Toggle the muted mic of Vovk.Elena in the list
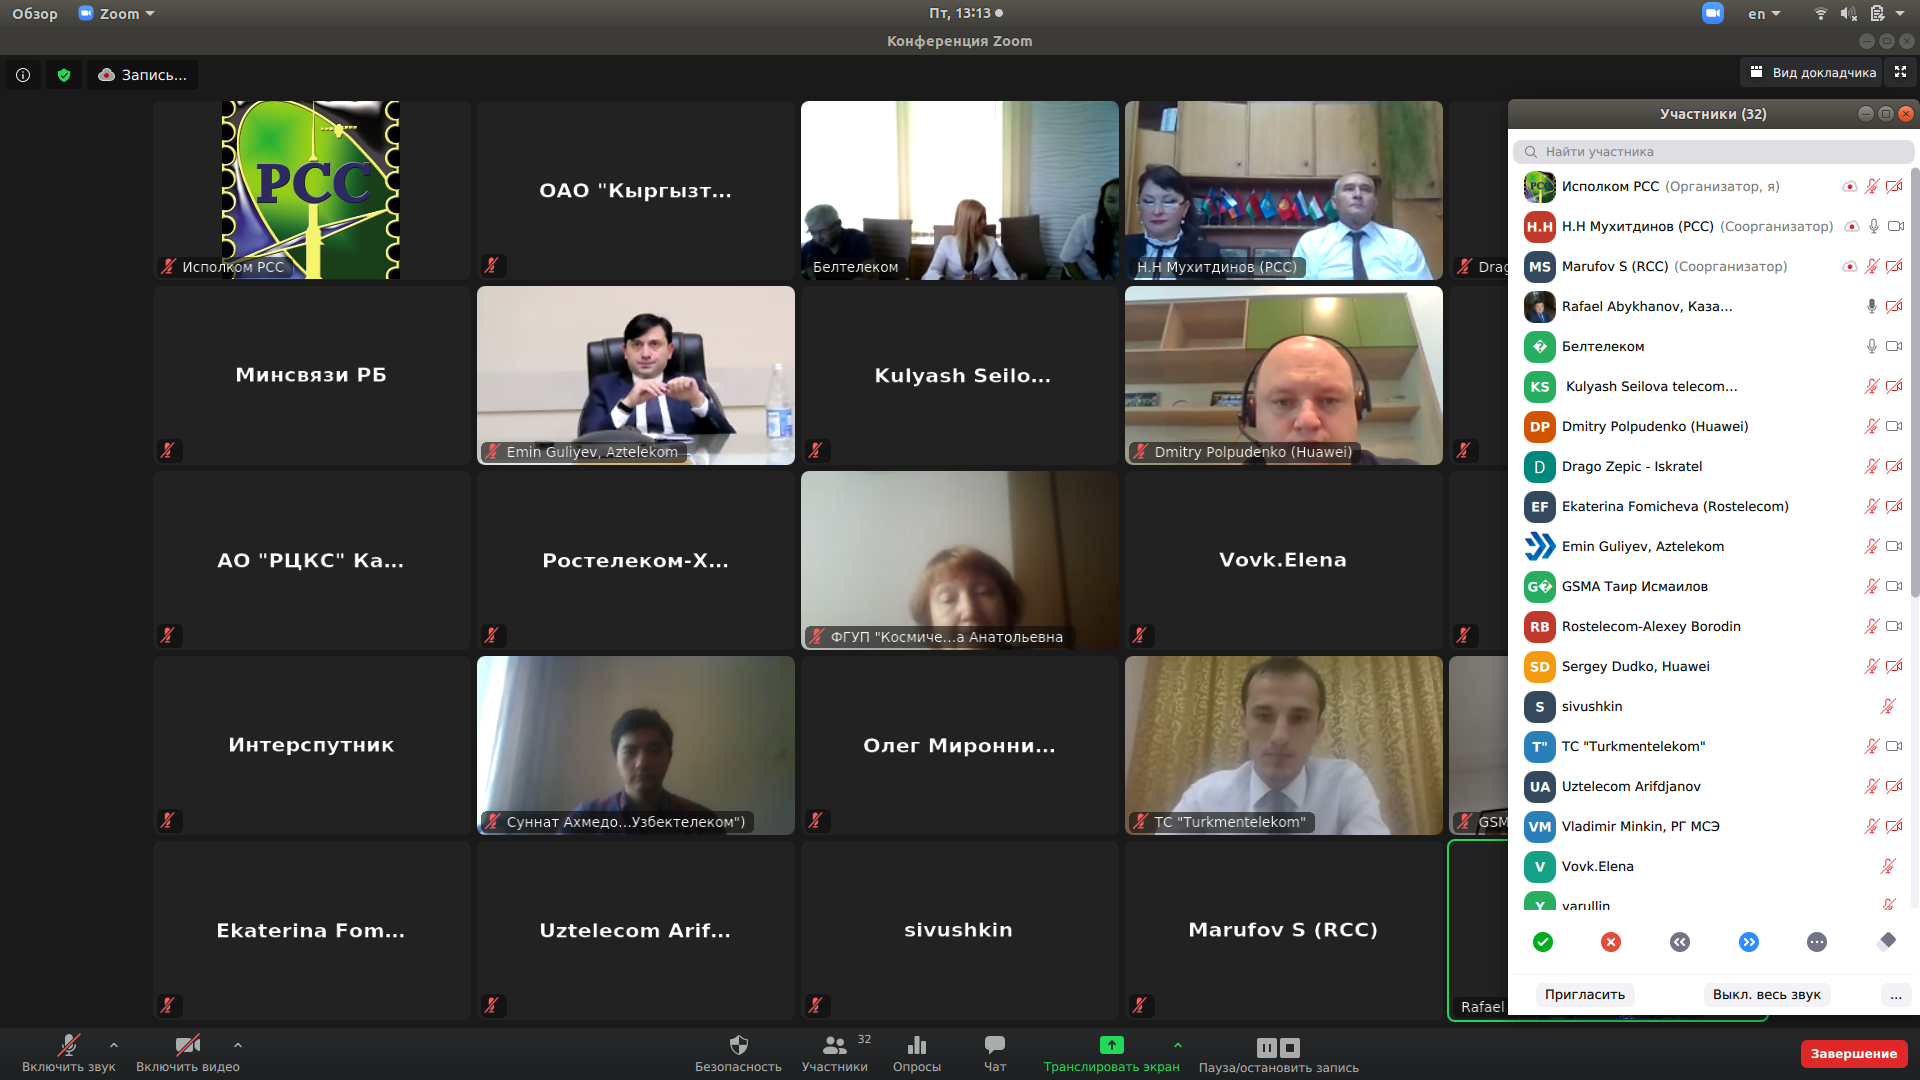This screenshot has height=1080, width=1920. tap(1888, 866)
